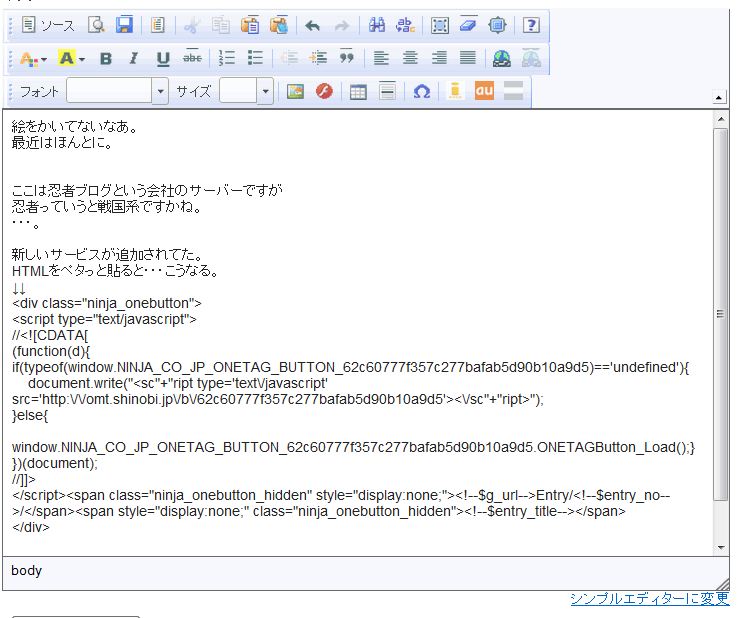This screenshot has height=618, width=739.
Task: Toggle bold formatting
Action: [106, 59]
